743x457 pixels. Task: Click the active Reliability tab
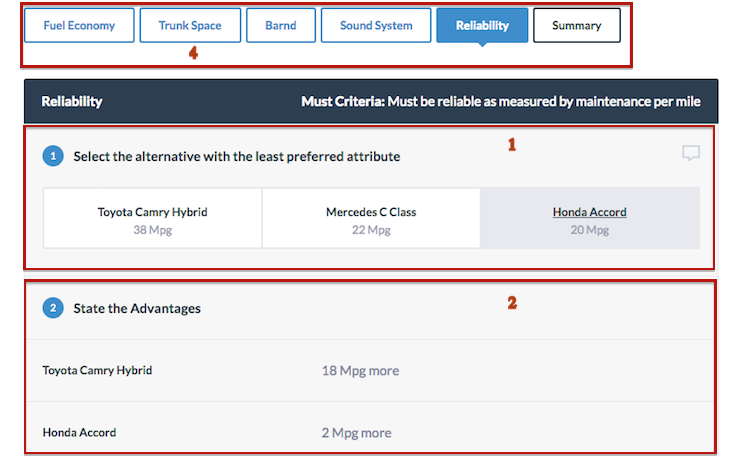[x=482, y=26]
